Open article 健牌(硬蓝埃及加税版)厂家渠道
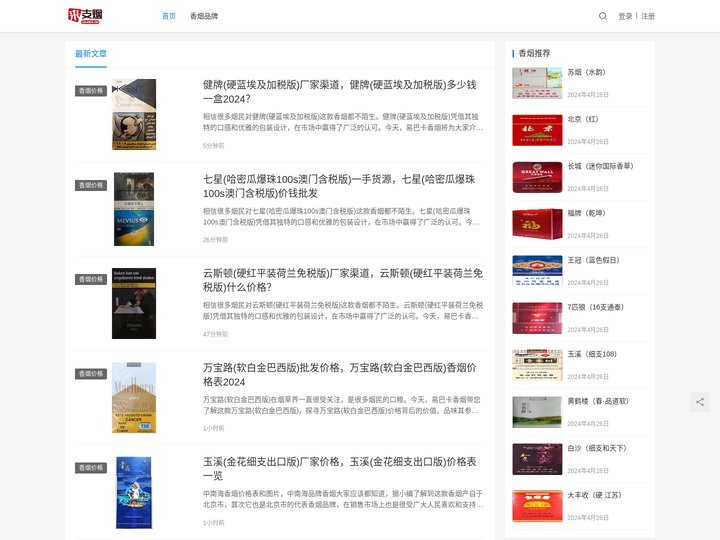Viewport: 720px width, 540px height. pos(340,91)
